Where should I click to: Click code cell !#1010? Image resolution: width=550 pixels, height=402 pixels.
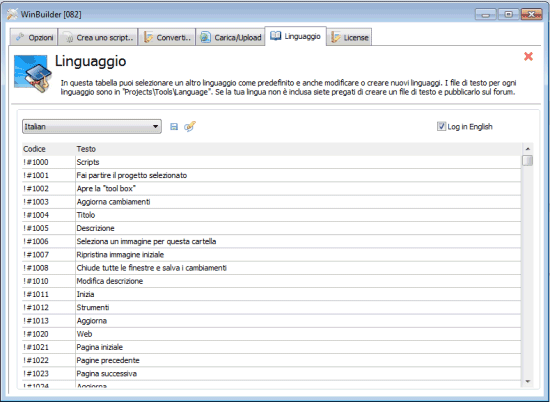pos(49,281)
